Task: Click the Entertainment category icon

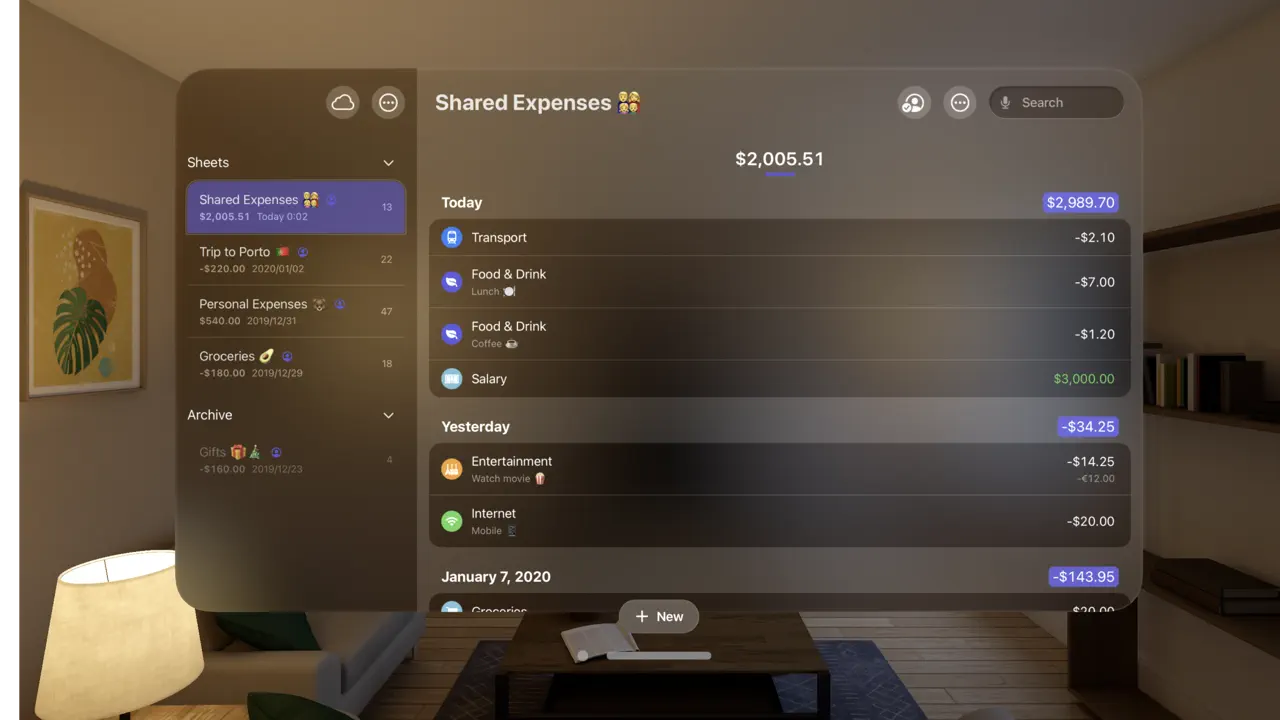Action: click(452, 469)
